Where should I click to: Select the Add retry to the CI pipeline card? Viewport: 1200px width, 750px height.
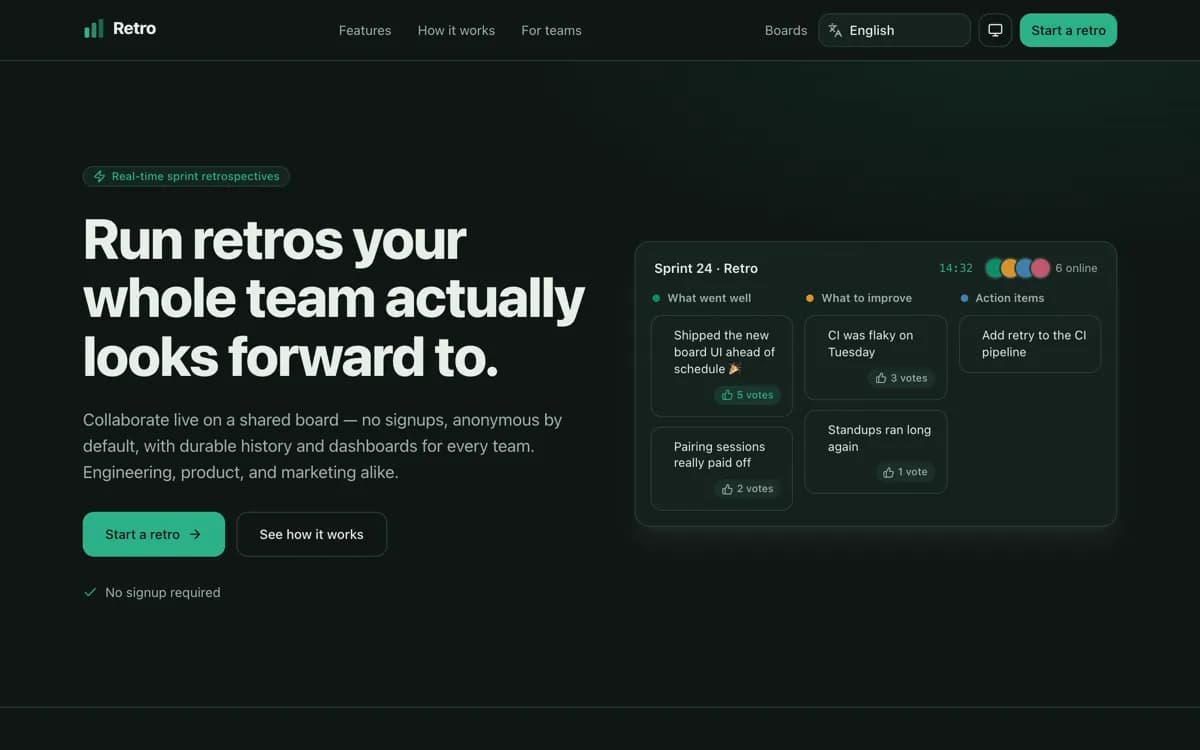click(1030, 344)
